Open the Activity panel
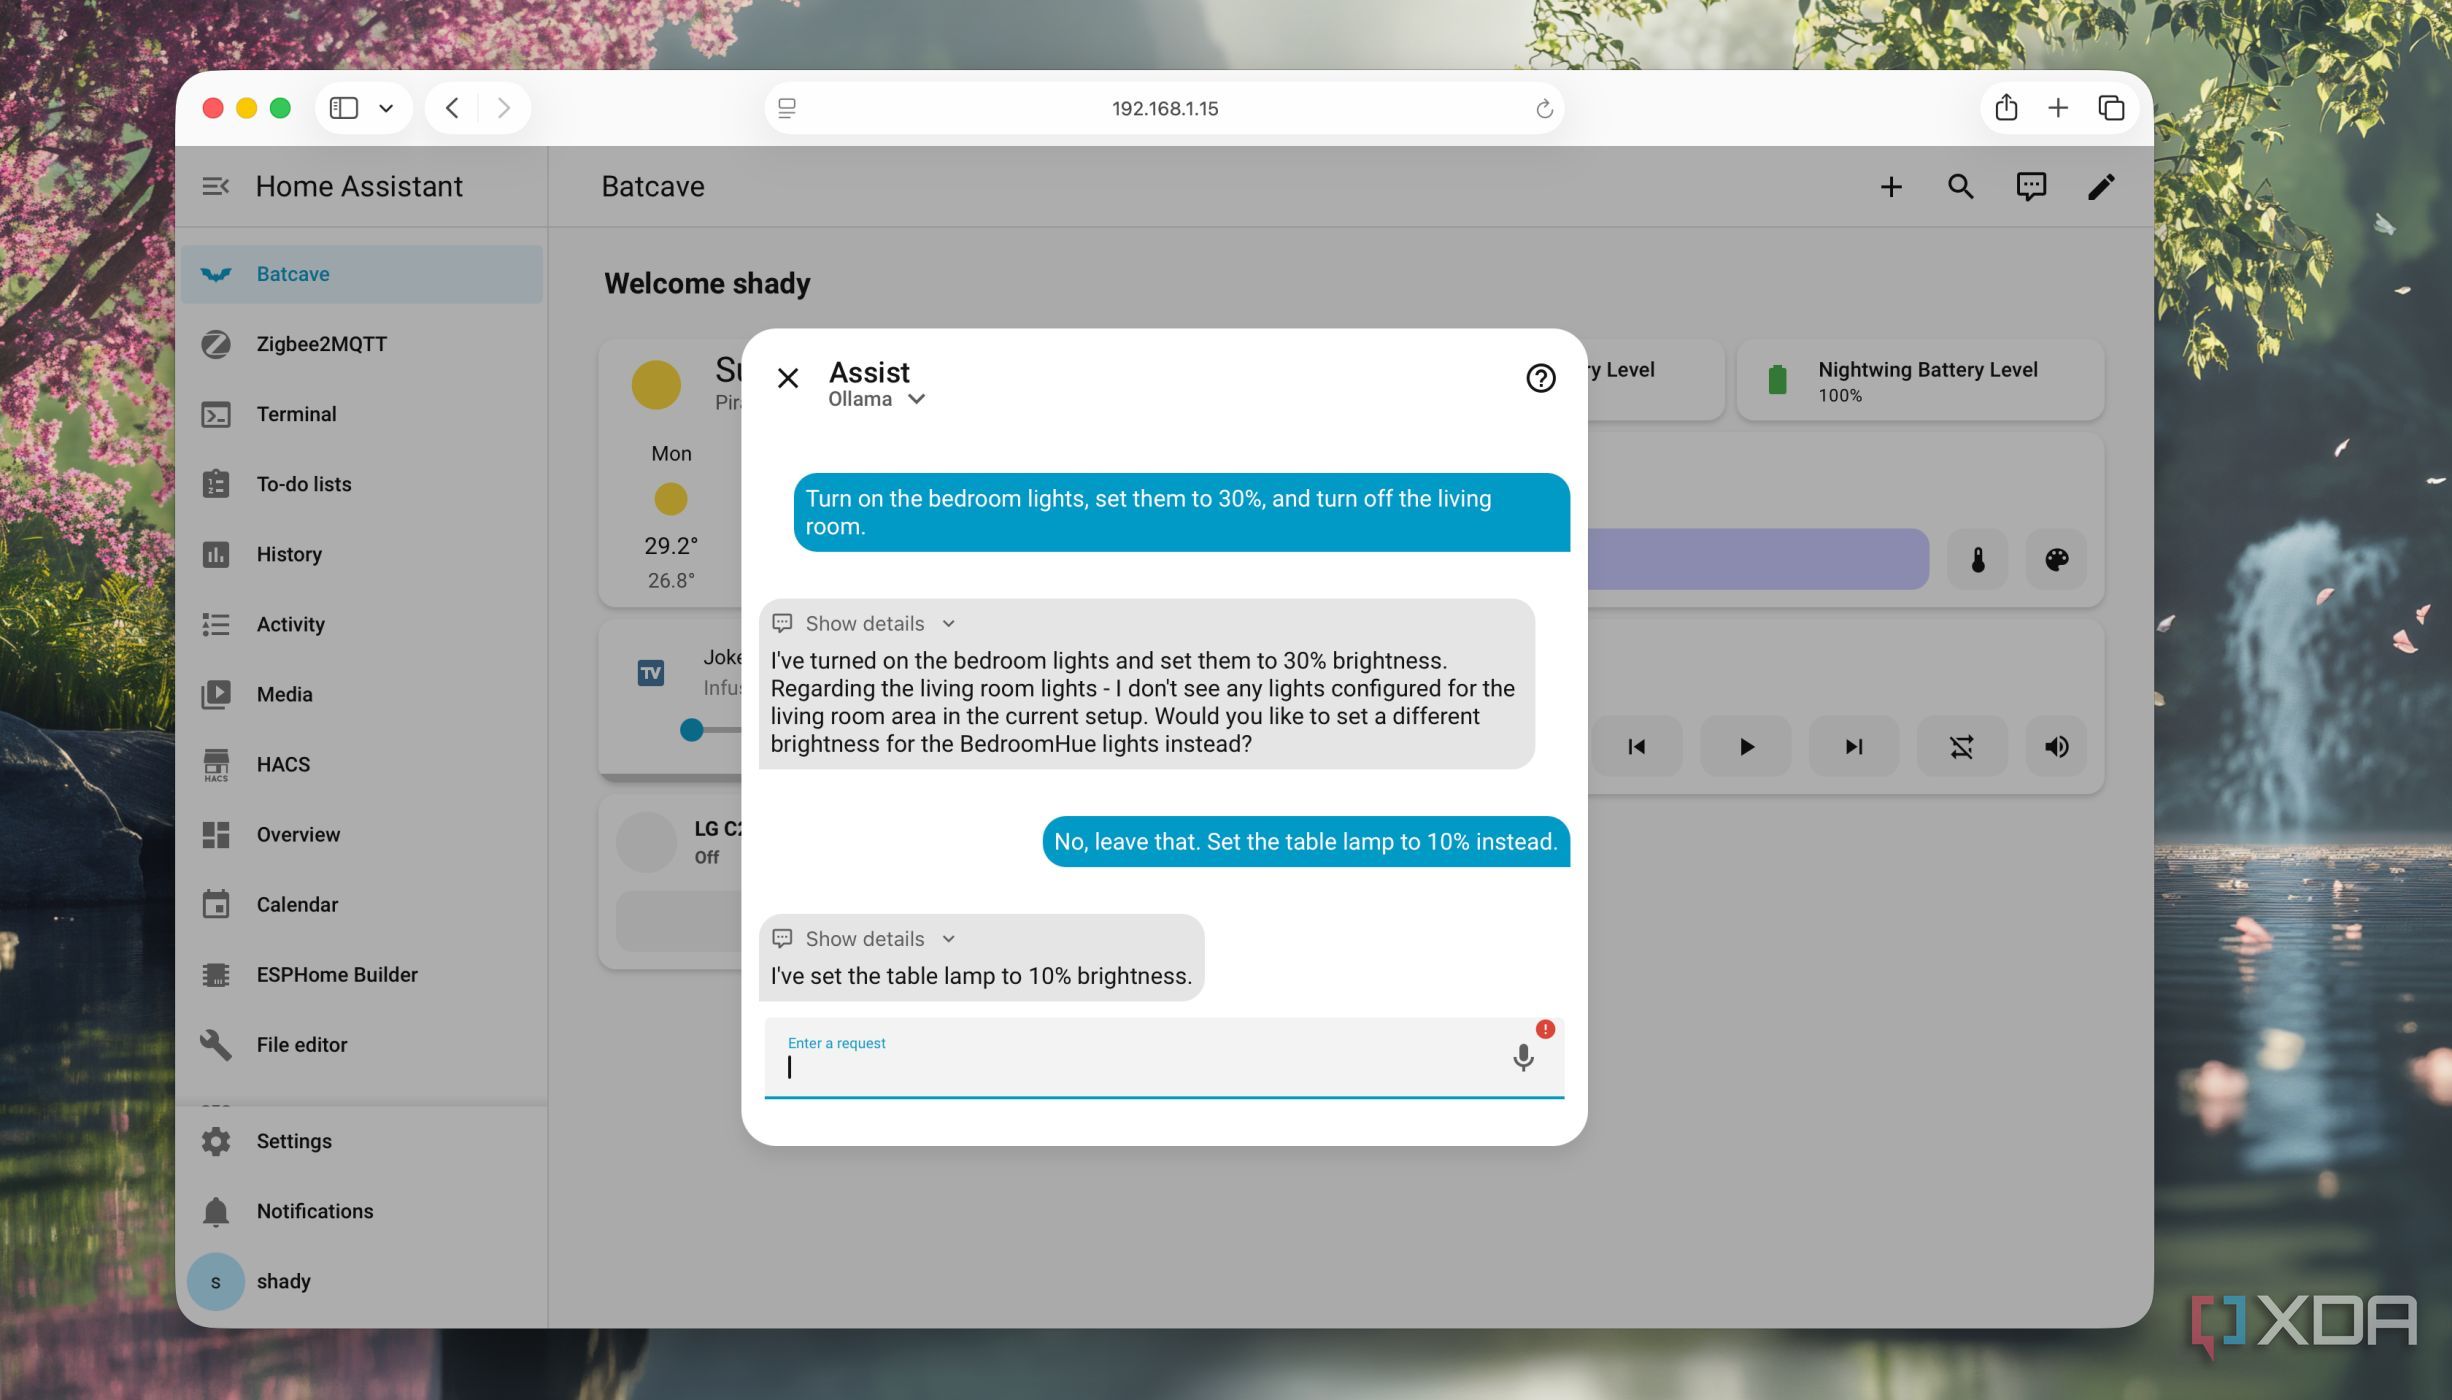 (x=362, y=624)
